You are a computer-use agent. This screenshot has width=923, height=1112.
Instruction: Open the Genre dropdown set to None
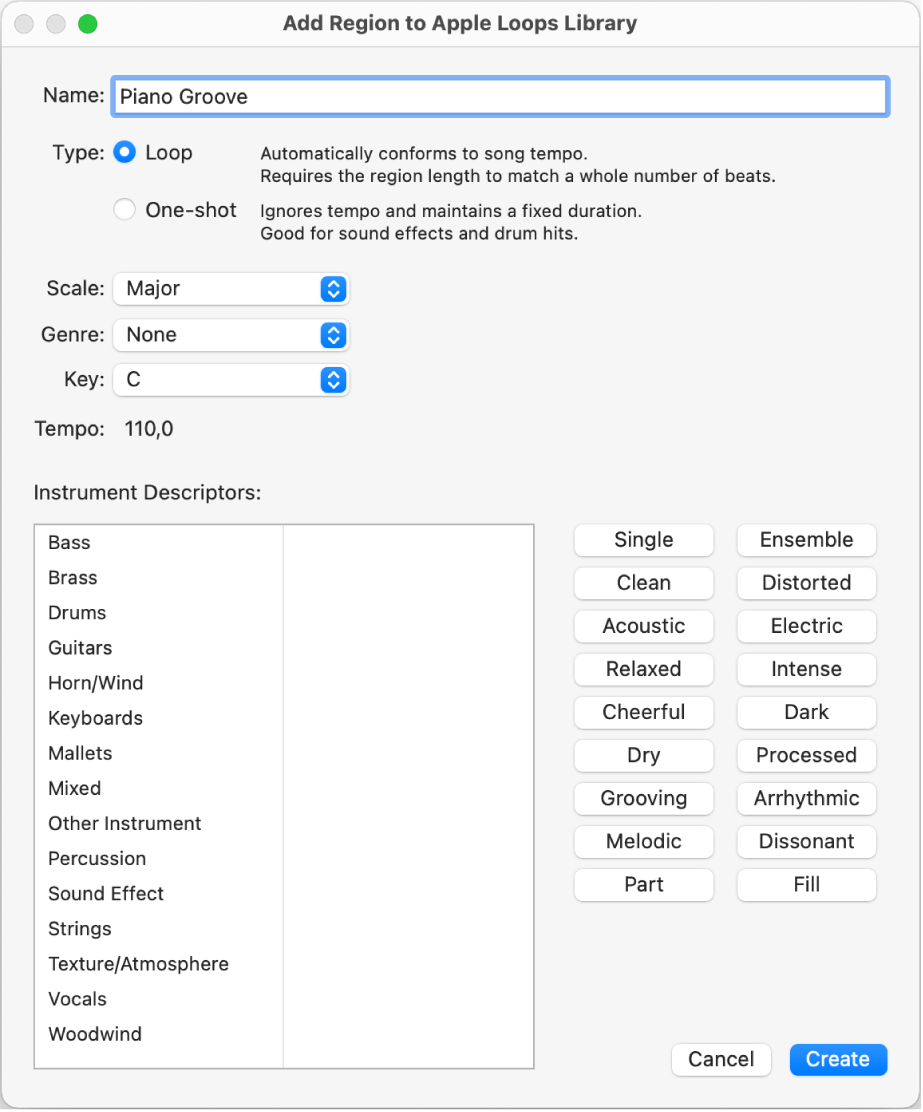coord(231,334)
